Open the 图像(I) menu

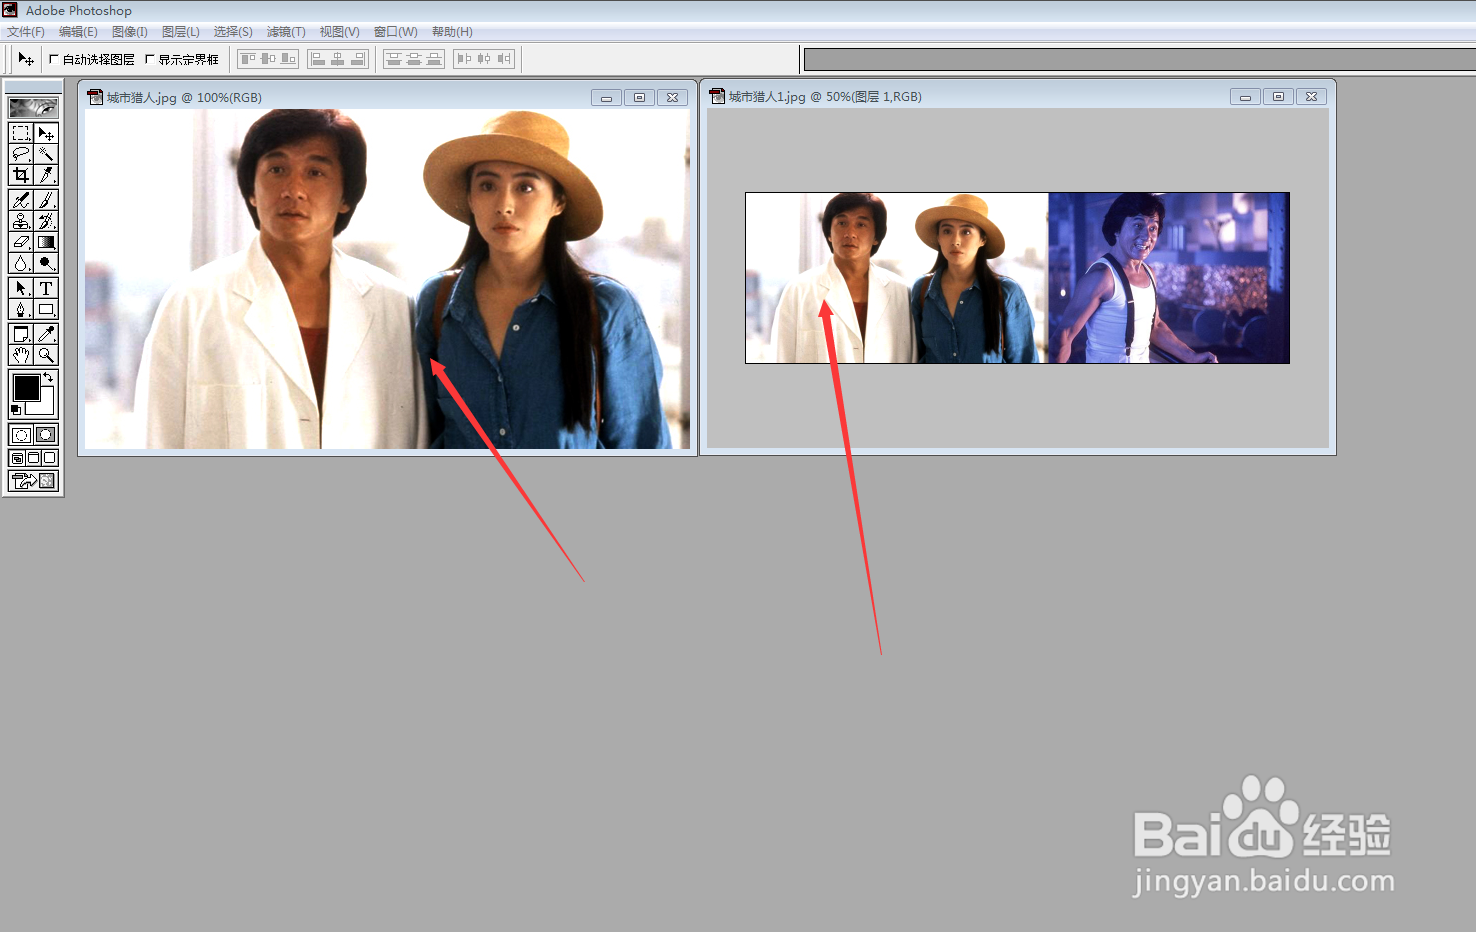click(130, 32)
